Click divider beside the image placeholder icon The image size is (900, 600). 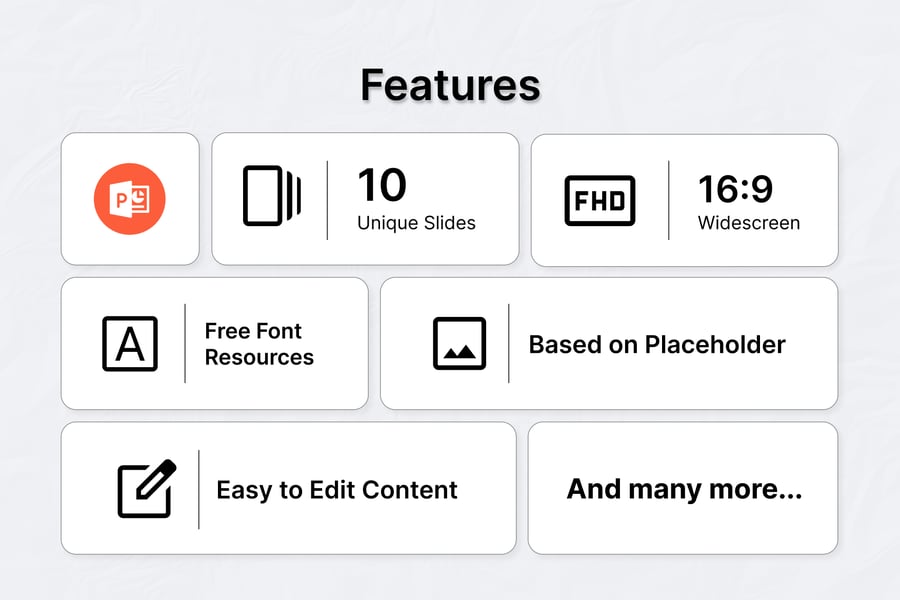508,344
